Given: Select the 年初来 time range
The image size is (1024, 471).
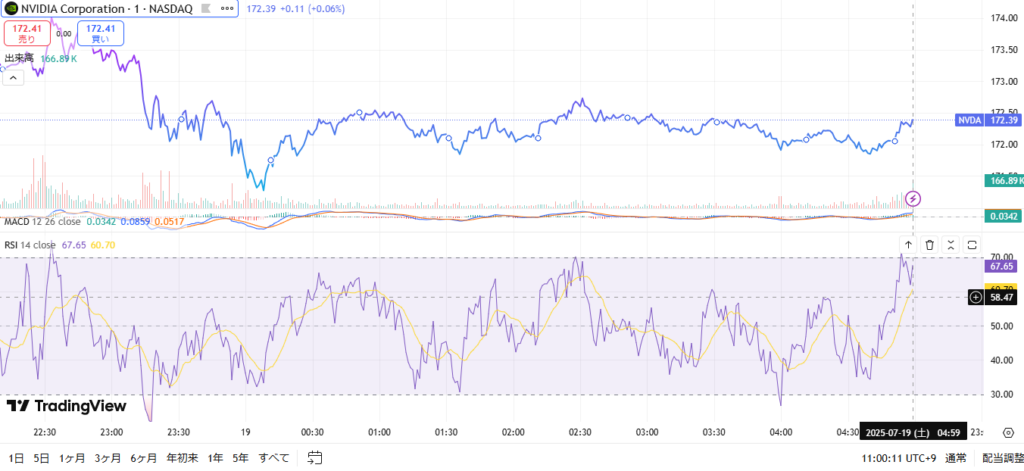Looking at the screenshot, I should 182,458.
